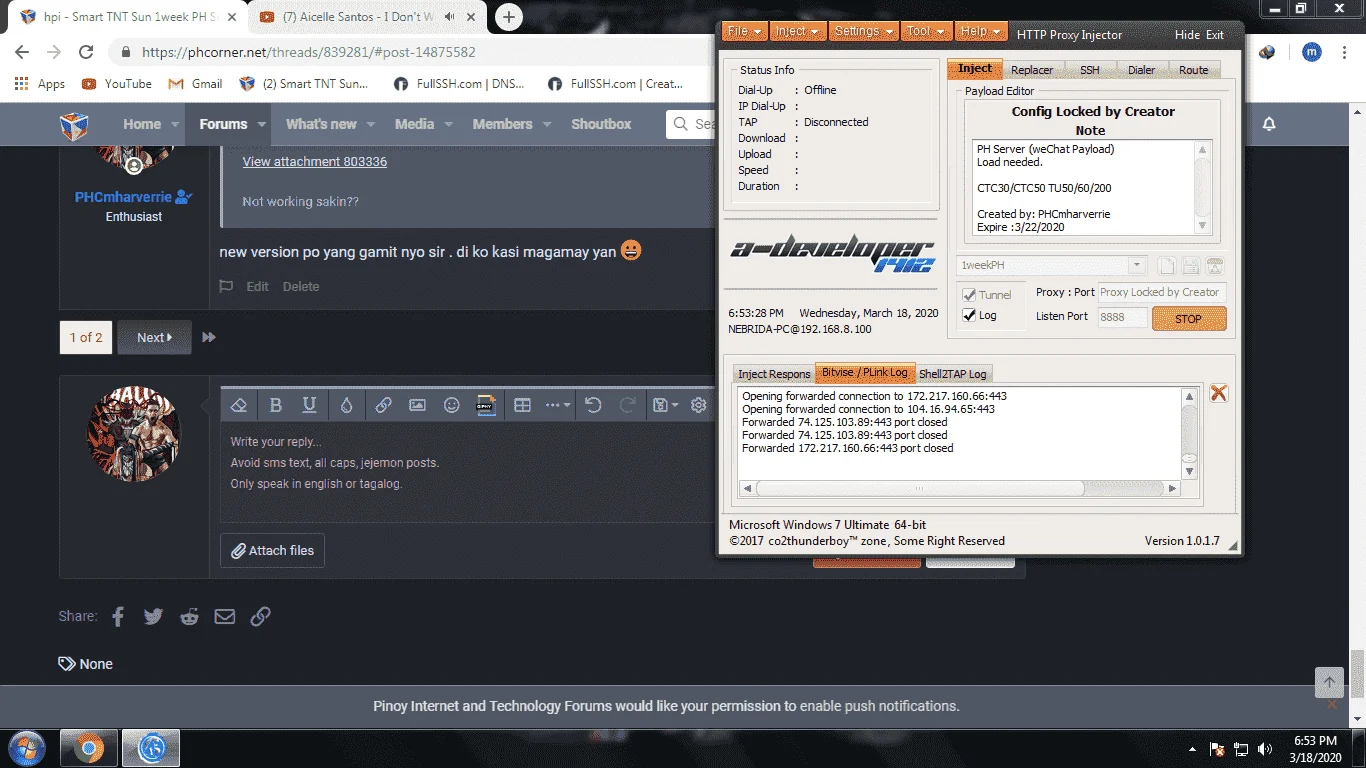This screenshot has height=768, width=1366.
Task: Open the Tool menu dropdown
Action: pyautogui.click(x=926, y=31)
